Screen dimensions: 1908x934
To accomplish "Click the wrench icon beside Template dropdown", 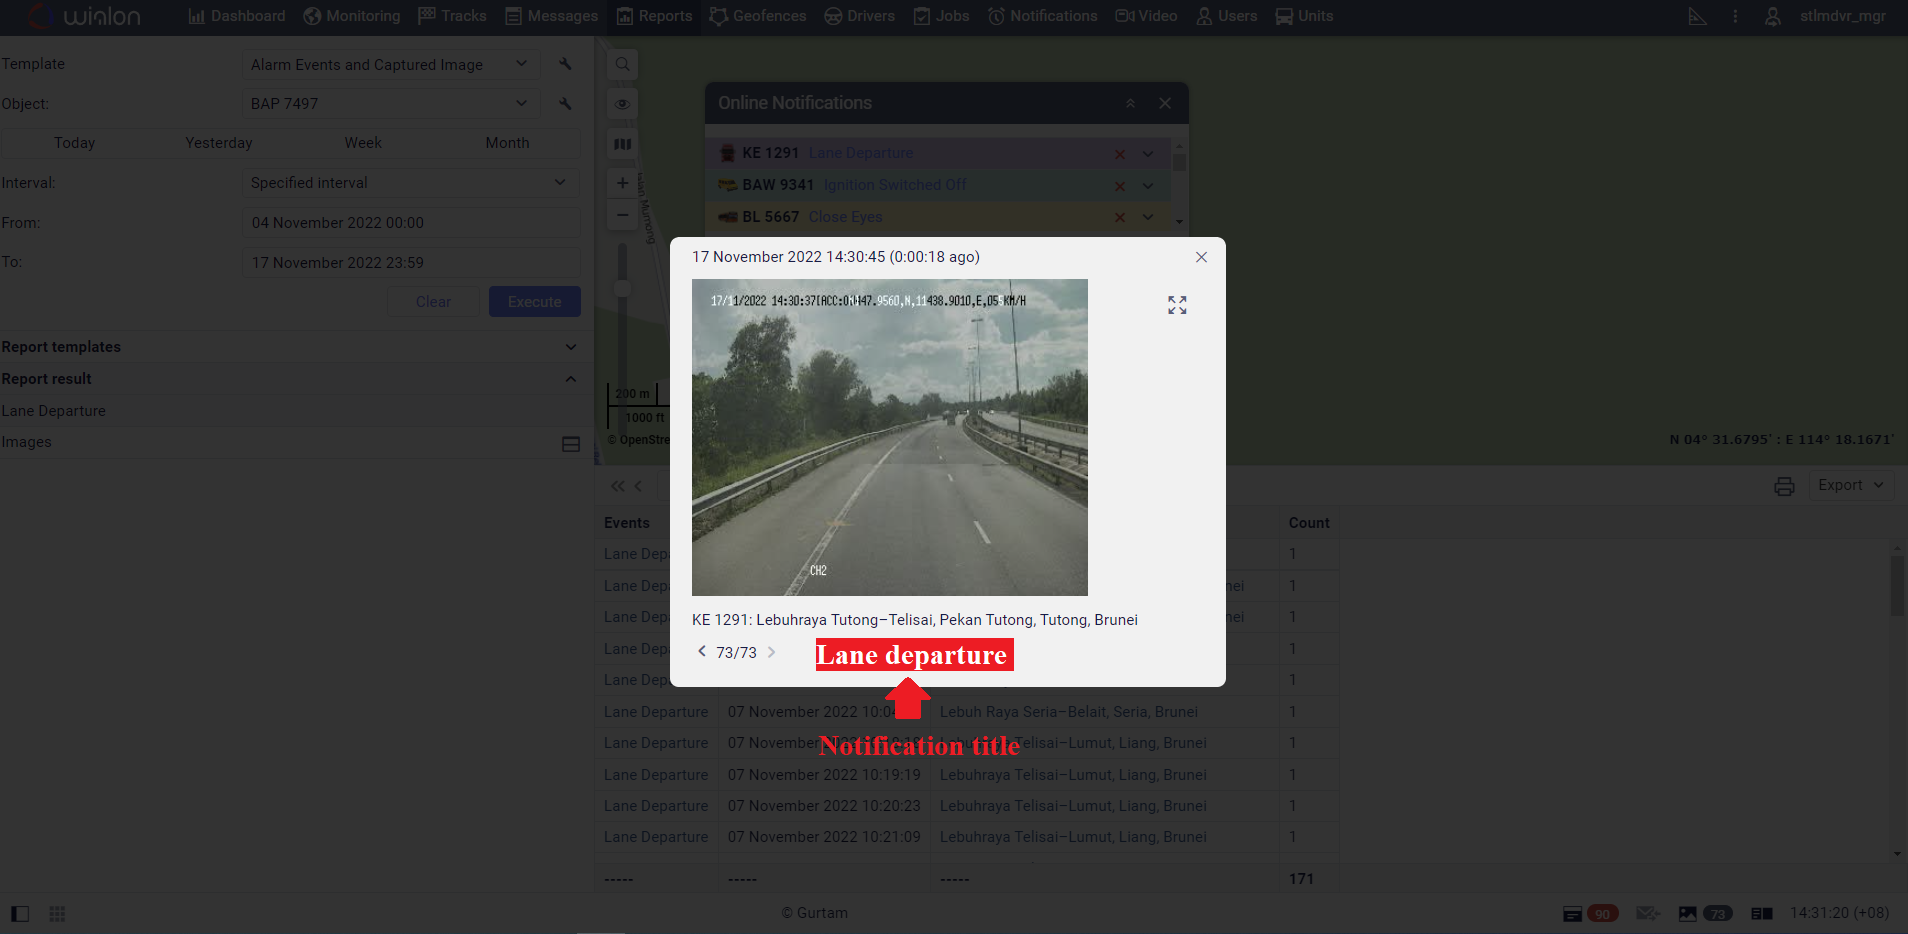I will point(565,64).
